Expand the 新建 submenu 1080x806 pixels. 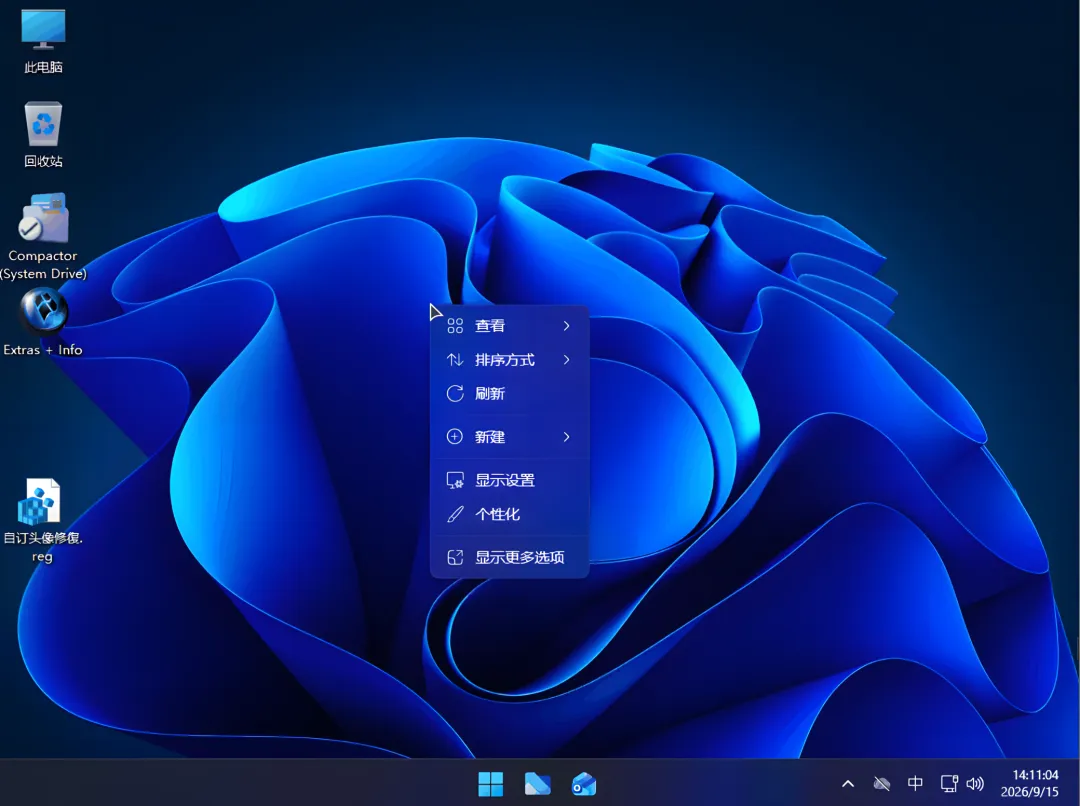coord(510,437)
